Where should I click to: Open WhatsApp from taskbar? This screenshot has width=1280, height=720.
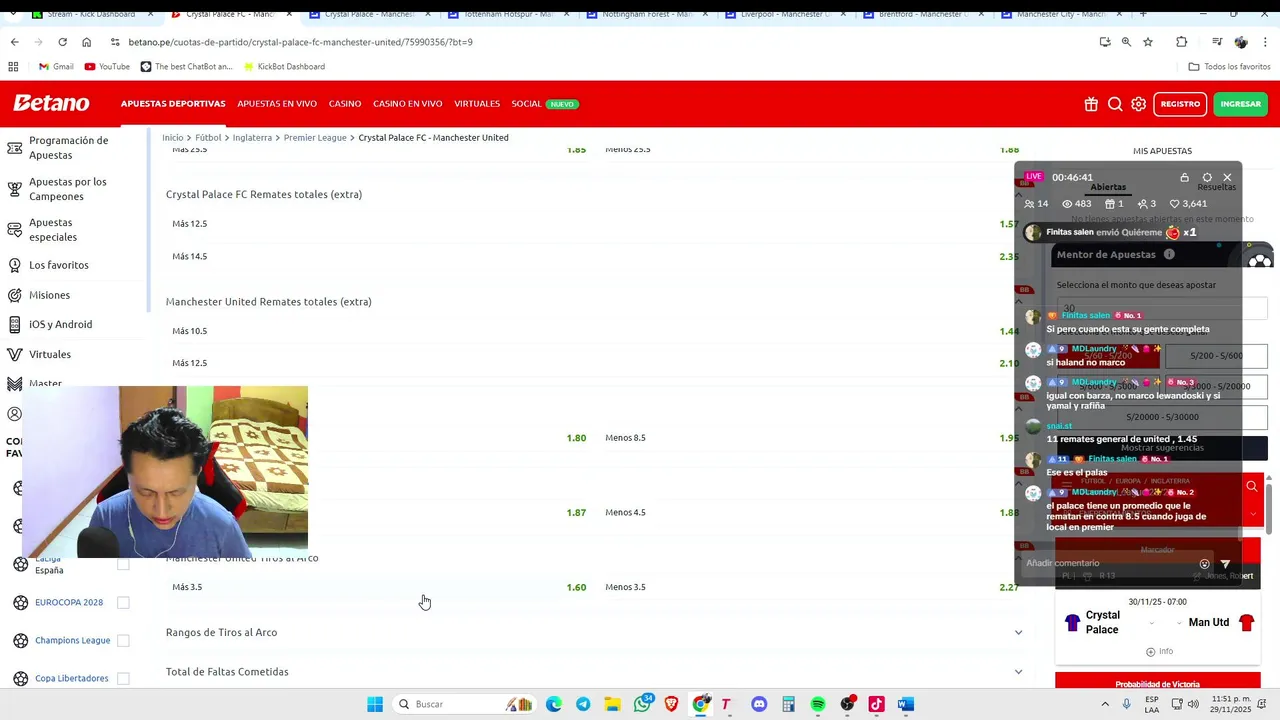point(642,704)
